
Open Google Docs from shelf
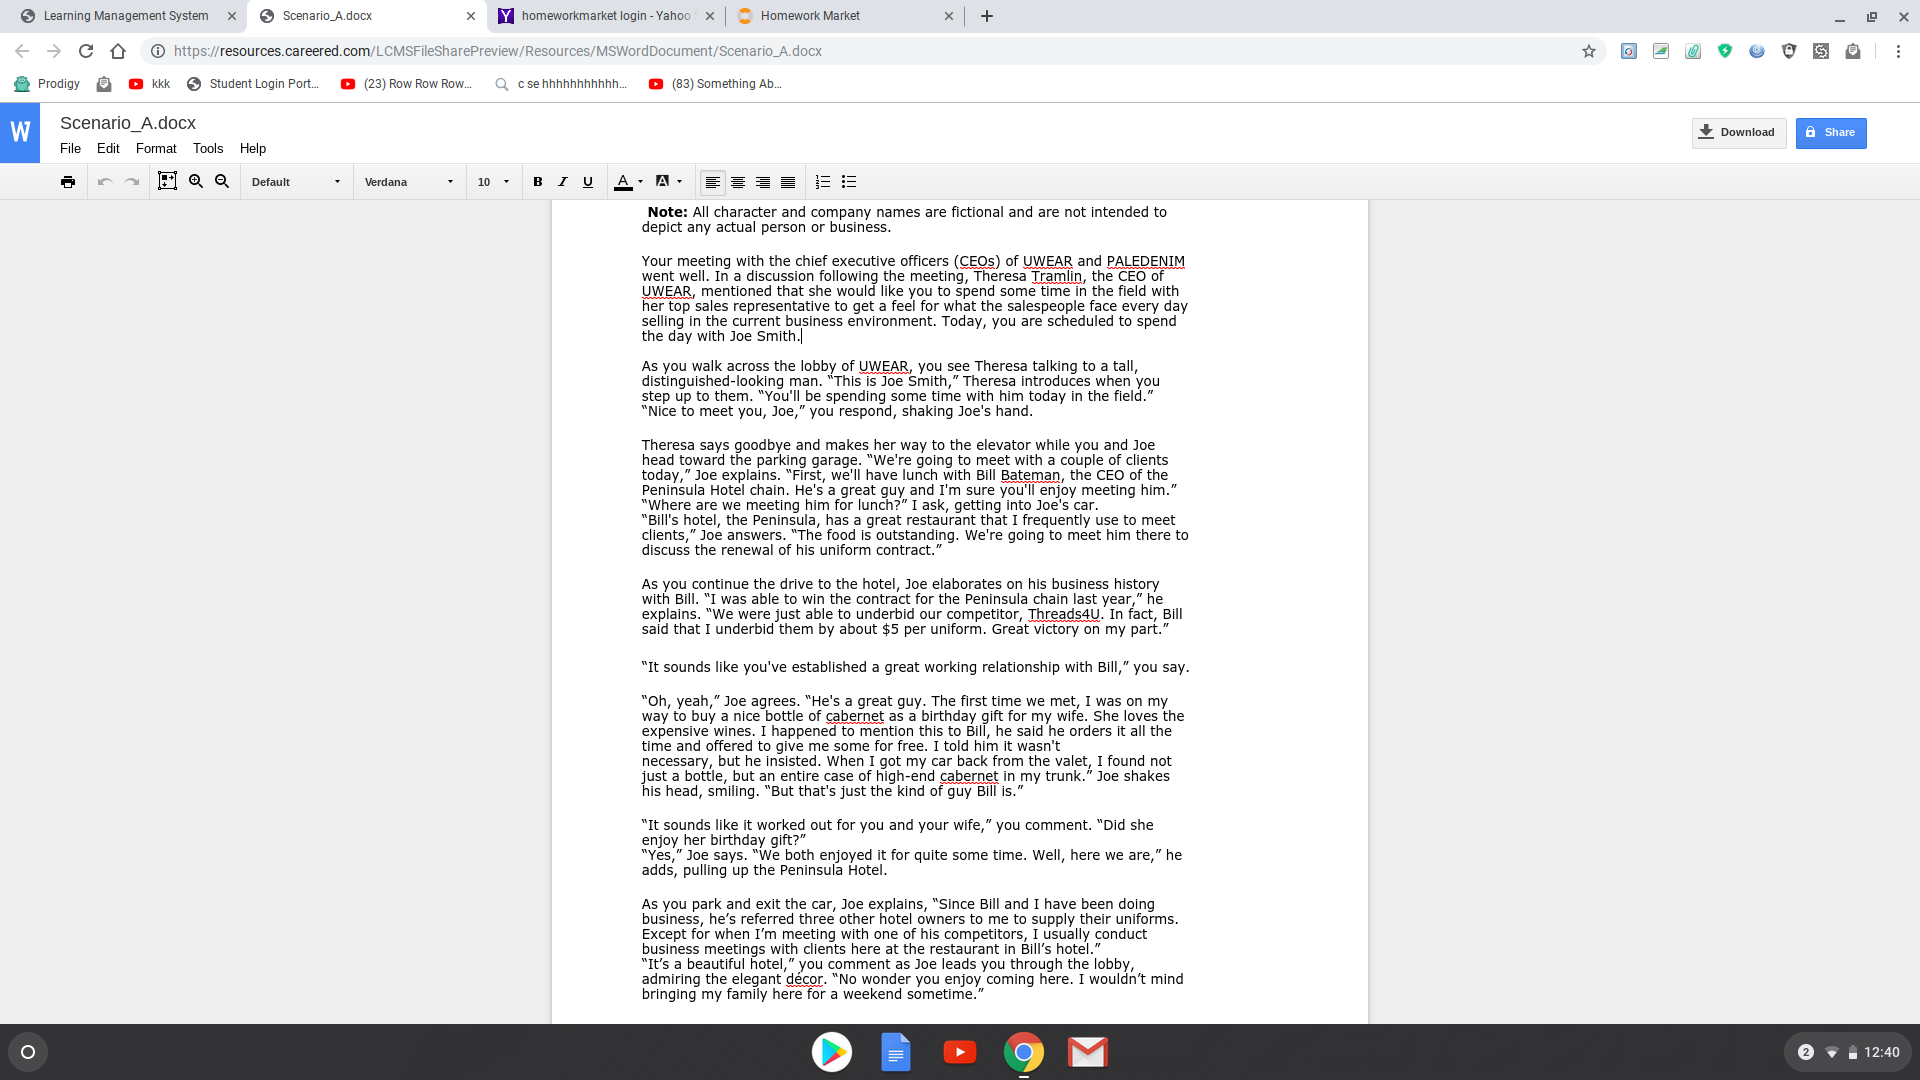[896, 1052]
